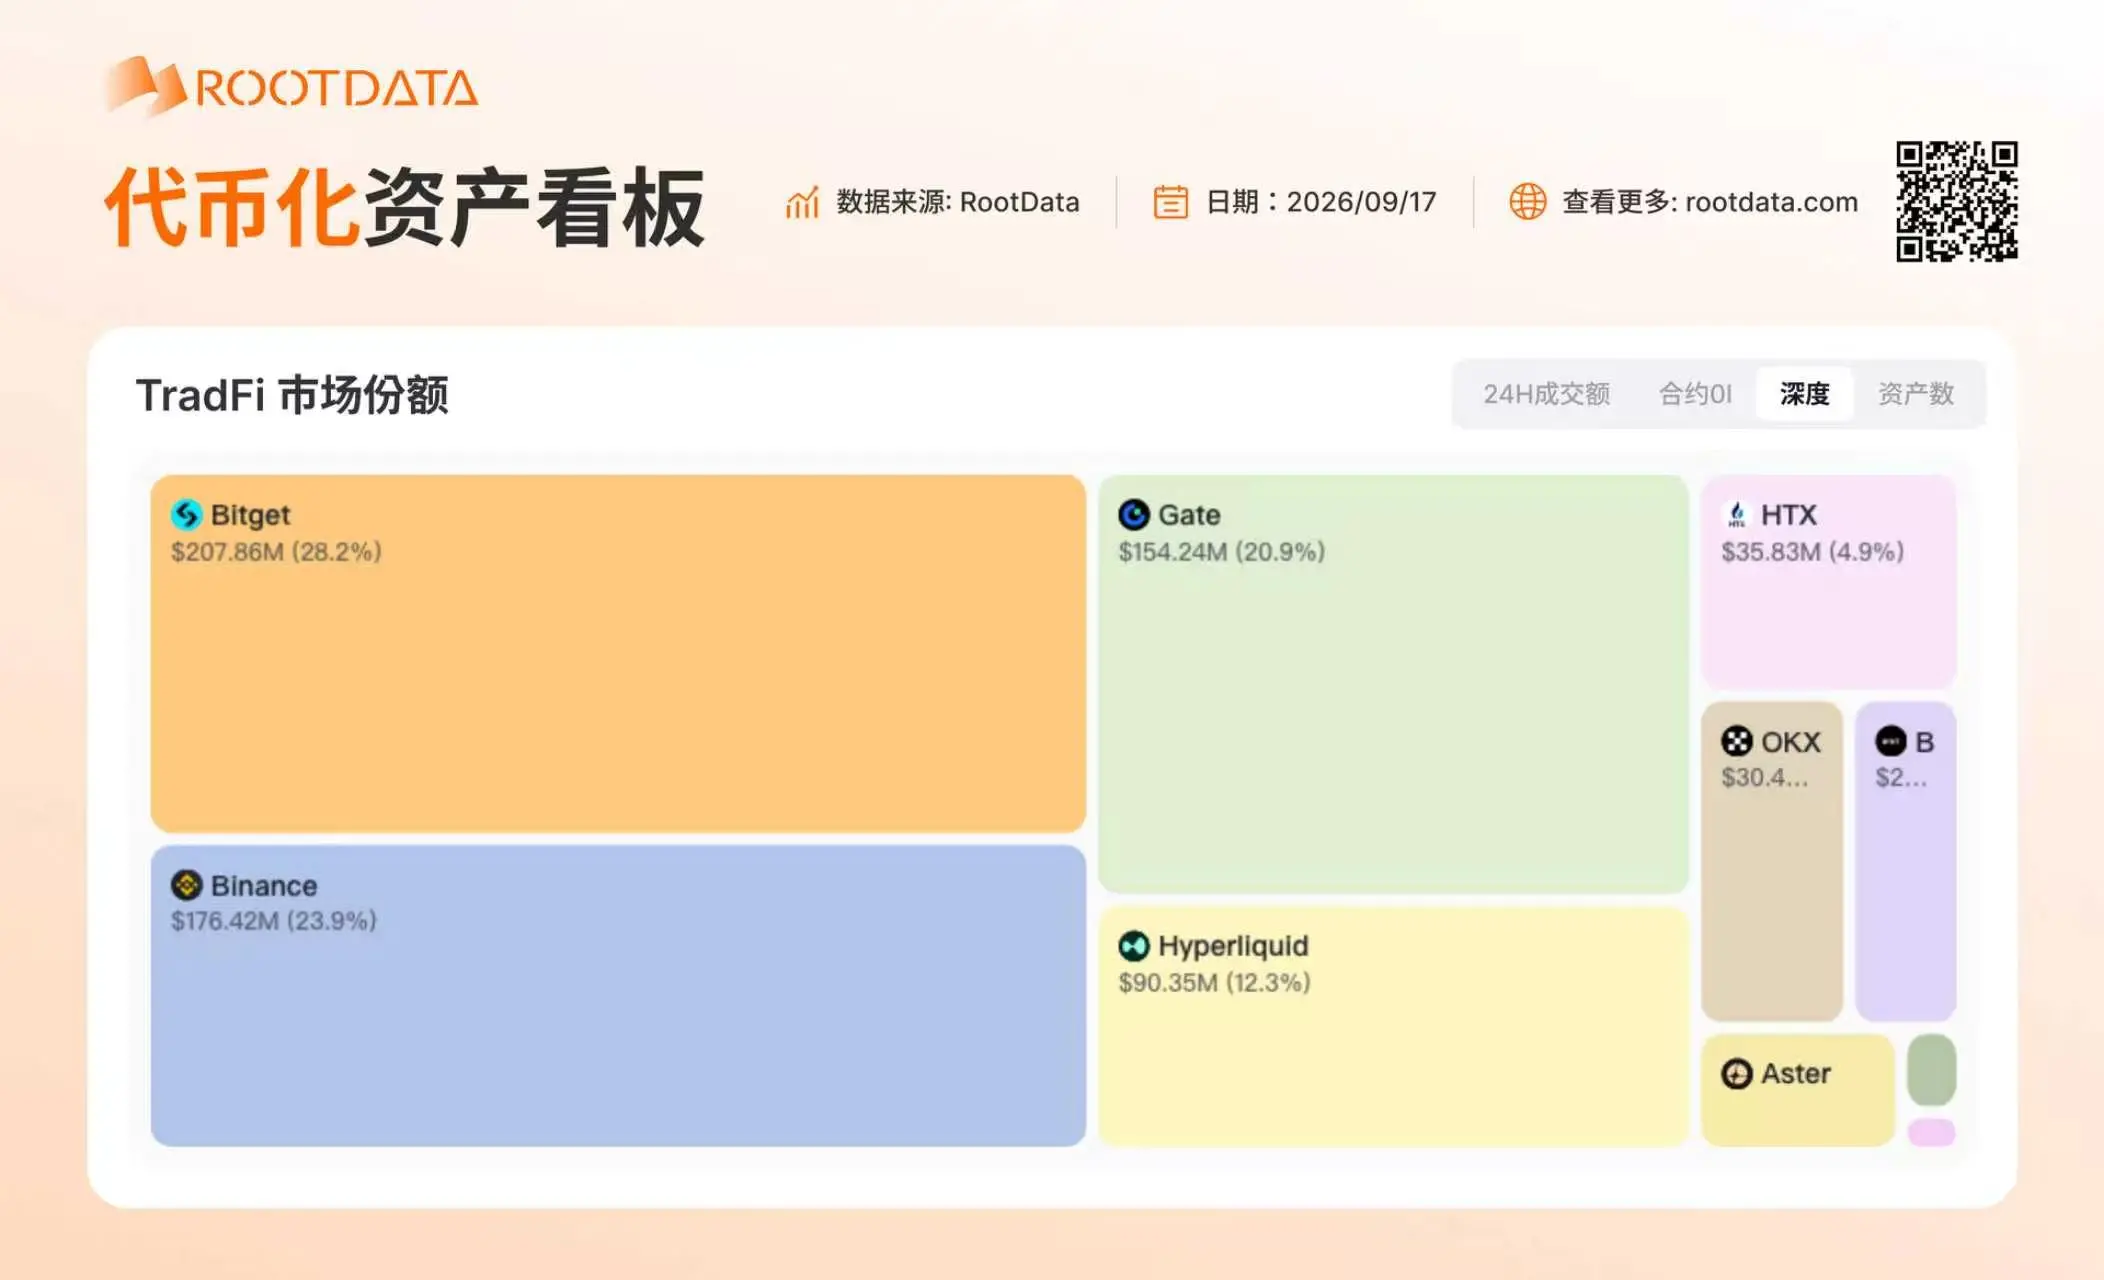This screenshot has height=1280, width=2104.
Task: Click the QR code image
Action: (x=1957, y=201)
